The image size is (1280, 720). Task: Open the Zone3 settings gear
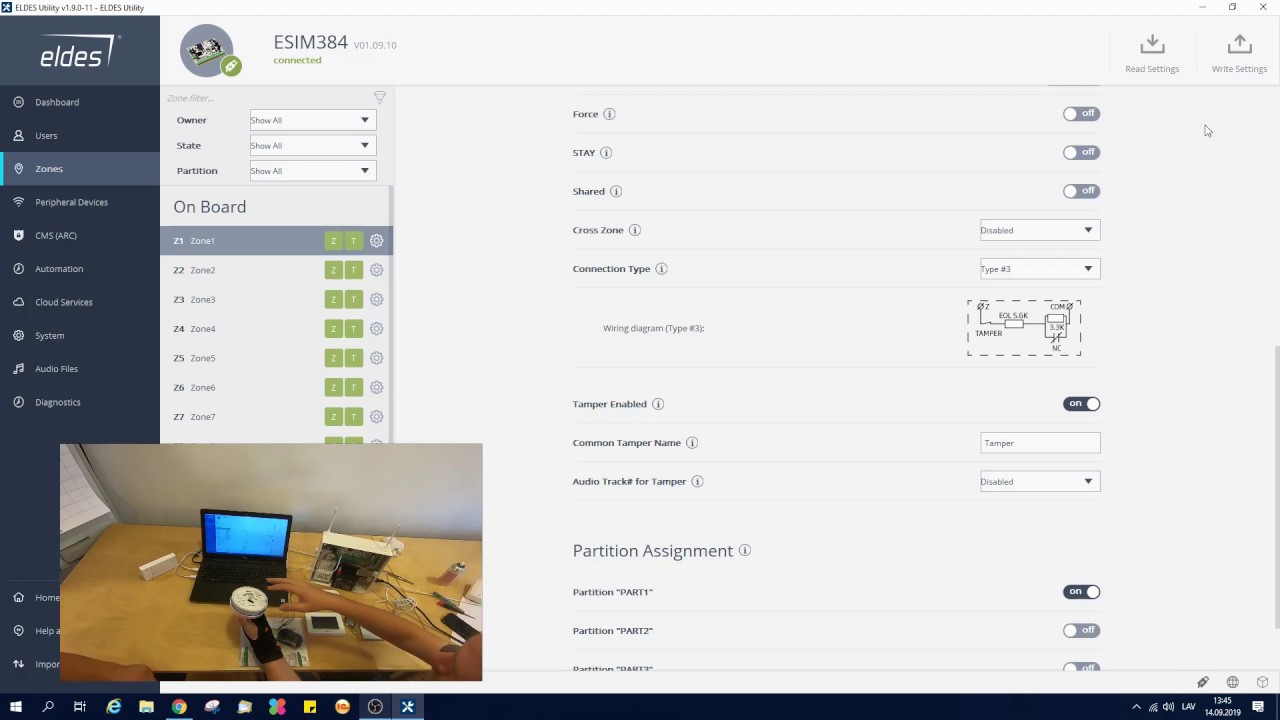(376, 299)
